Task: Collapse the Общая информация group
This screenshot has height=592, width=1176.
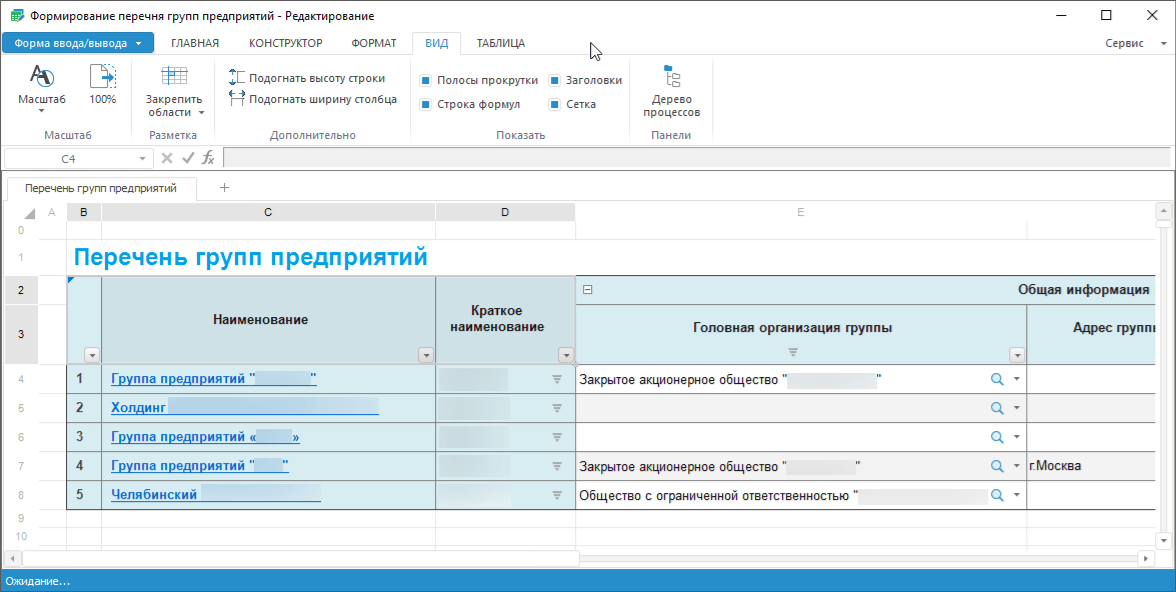Action: (588, 290)
